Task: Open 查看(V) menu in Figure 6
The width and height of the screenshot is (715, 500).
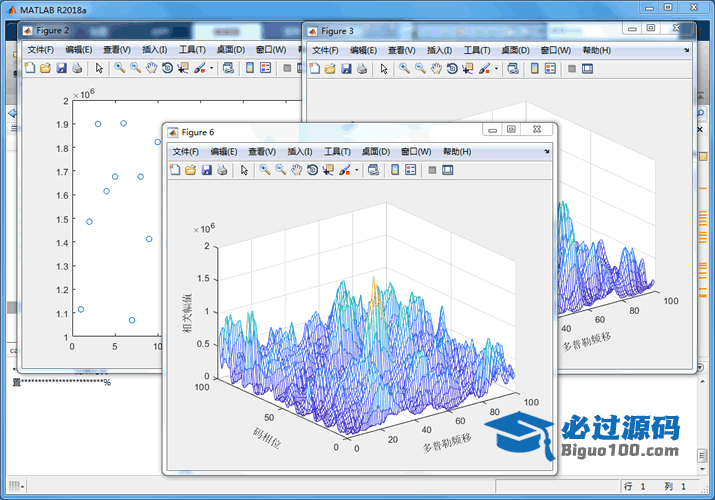Action: [262, 151]
